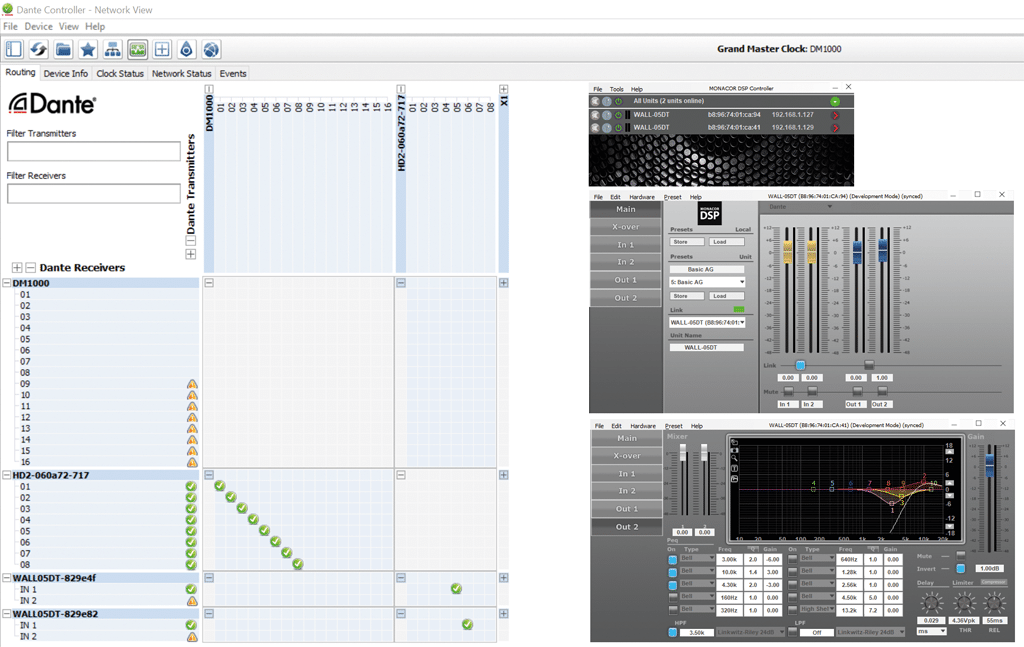The height and width of the screenshot is (647, 1024).
Task: Open green dropdown in All Units row
Action: (835, 101)
